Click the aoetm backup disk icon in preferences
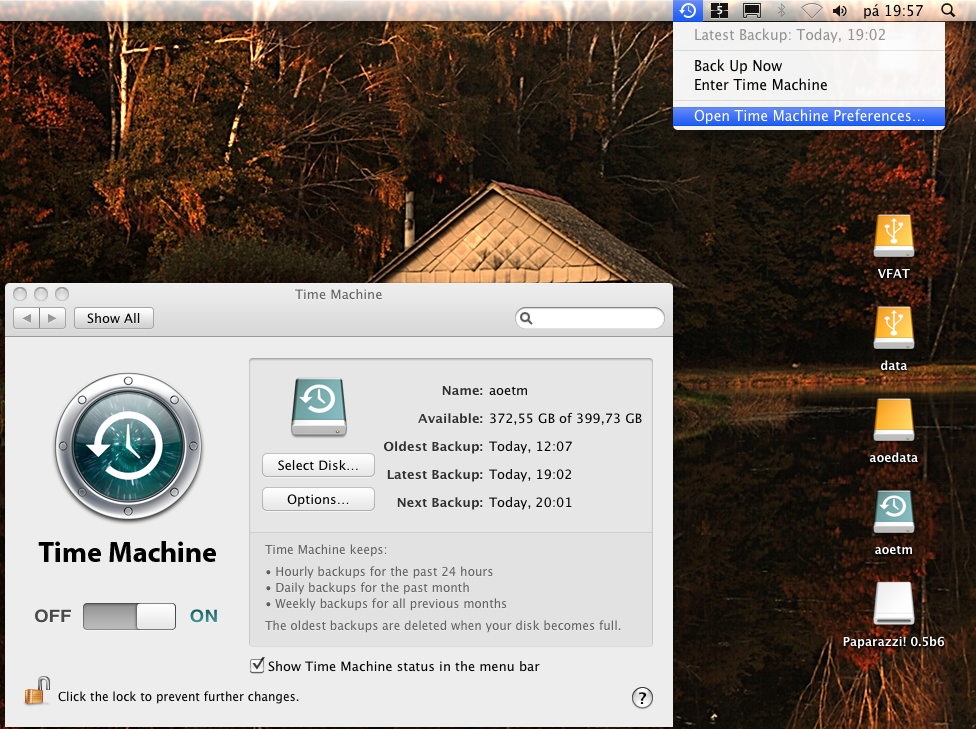Viewport: 976px width, 729px height. [x=318, y=407]
